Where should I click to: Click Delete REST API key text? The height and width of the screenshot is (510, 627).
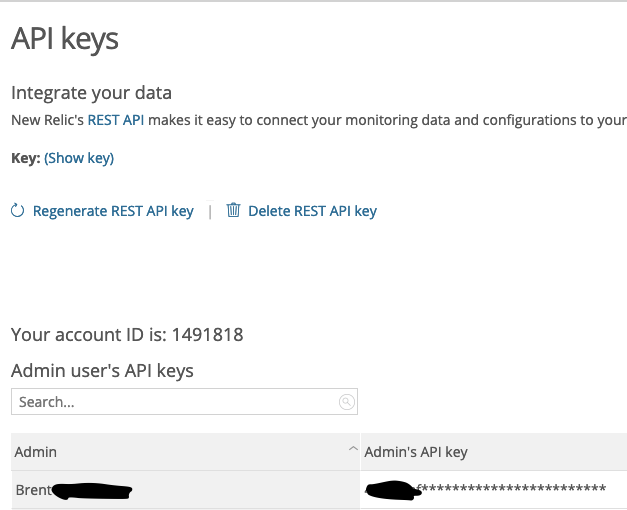tap(312, 211)
